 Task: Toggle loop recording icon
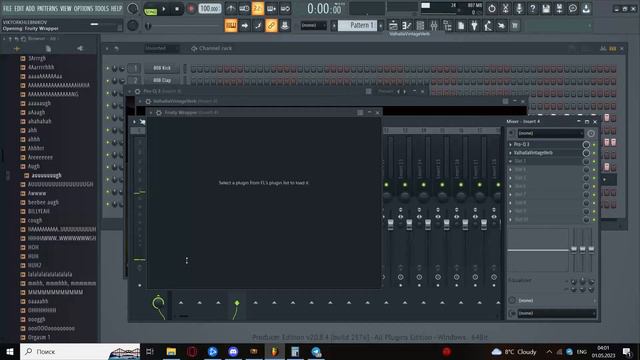click(x=285, y=9)
